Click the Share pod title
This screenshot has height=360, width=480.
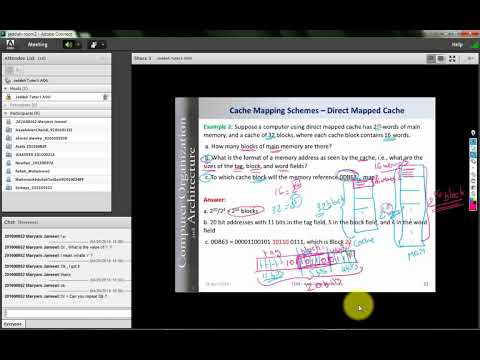pyautogui.click(x=143, y=58)
